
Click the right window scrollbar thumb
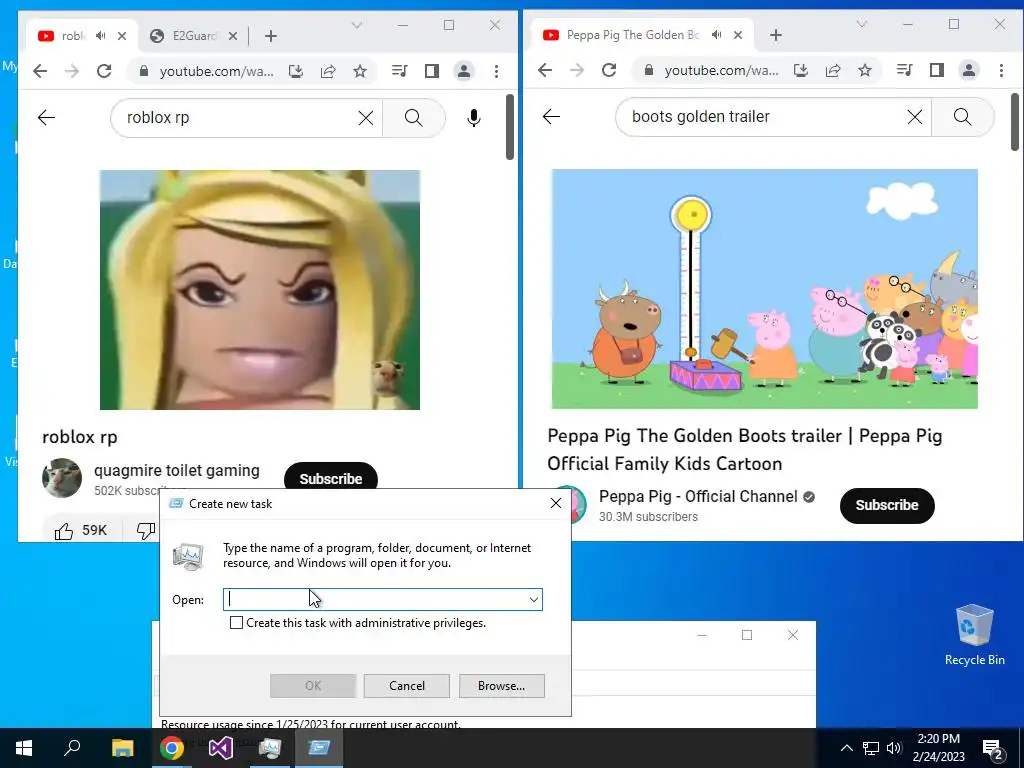(1016, 121)
